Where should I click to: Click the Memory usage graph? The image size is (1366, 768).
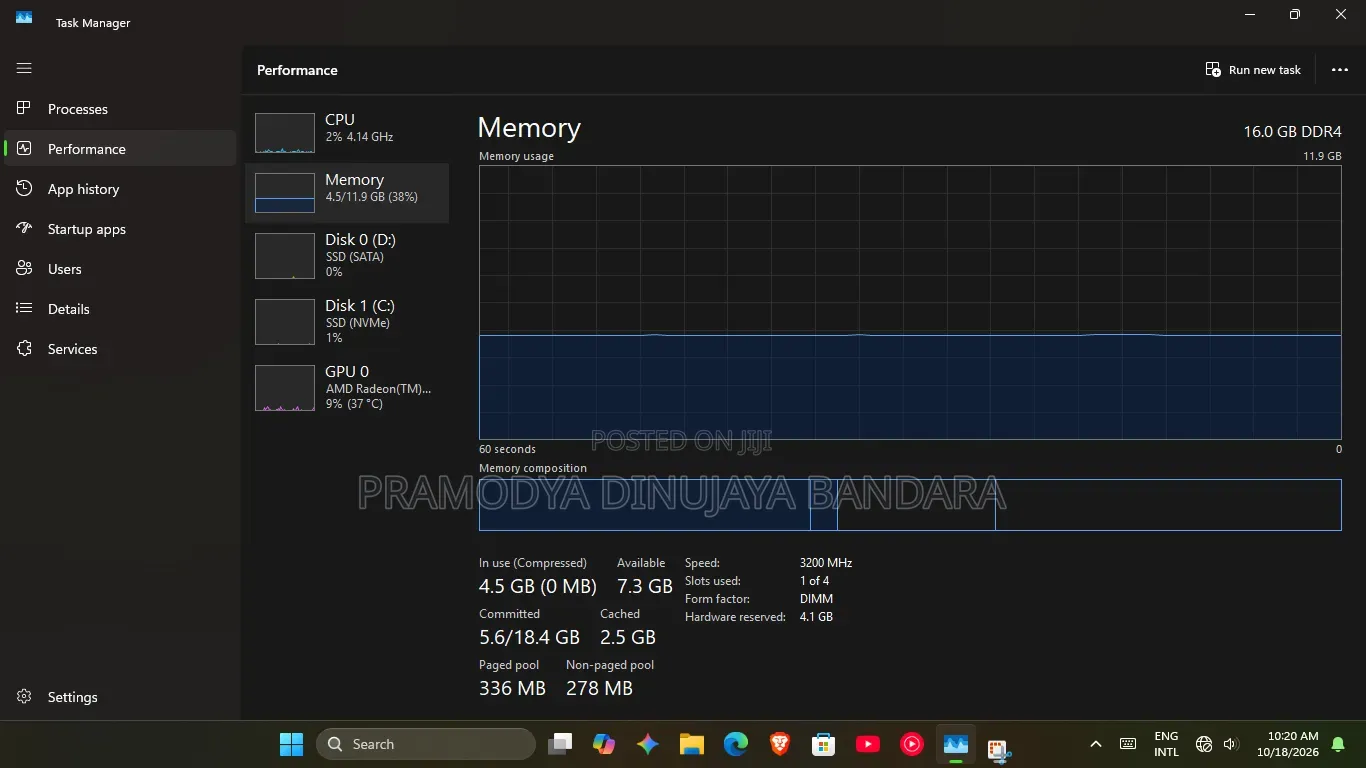(x=910, y=302)
